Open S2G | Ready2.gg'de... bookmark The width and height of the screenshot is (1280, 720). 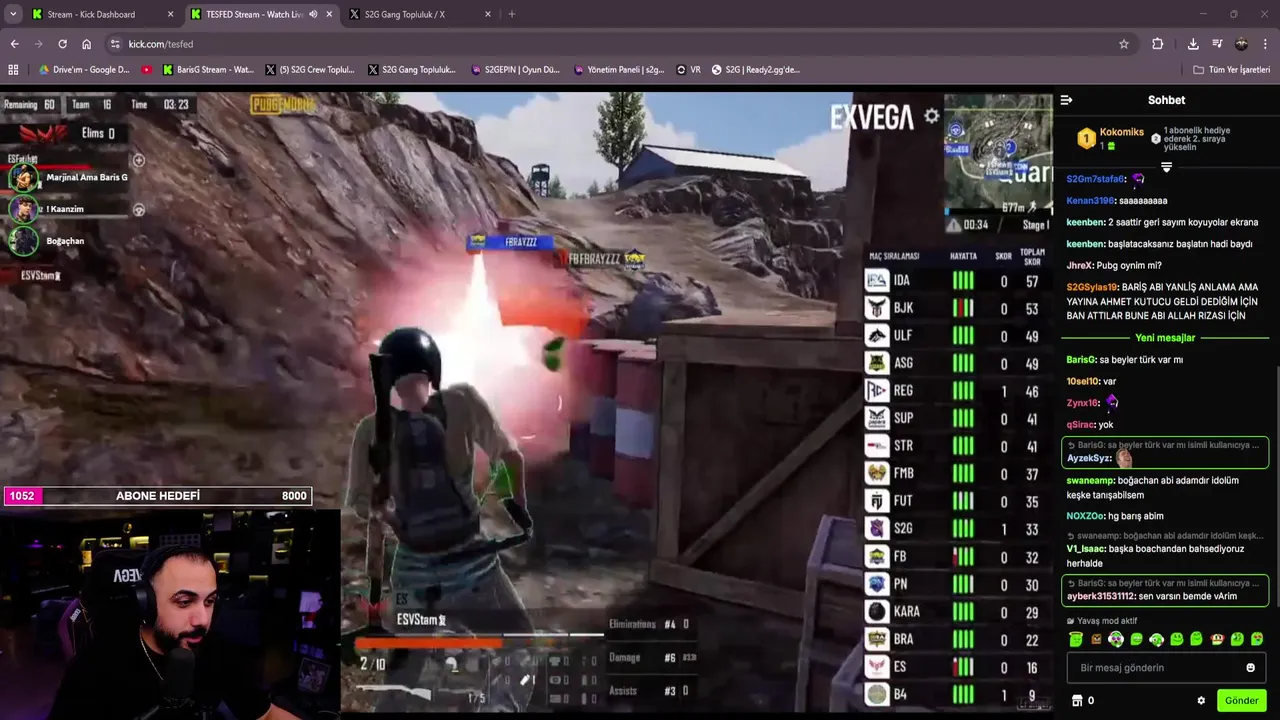click(x=756, y=70)
